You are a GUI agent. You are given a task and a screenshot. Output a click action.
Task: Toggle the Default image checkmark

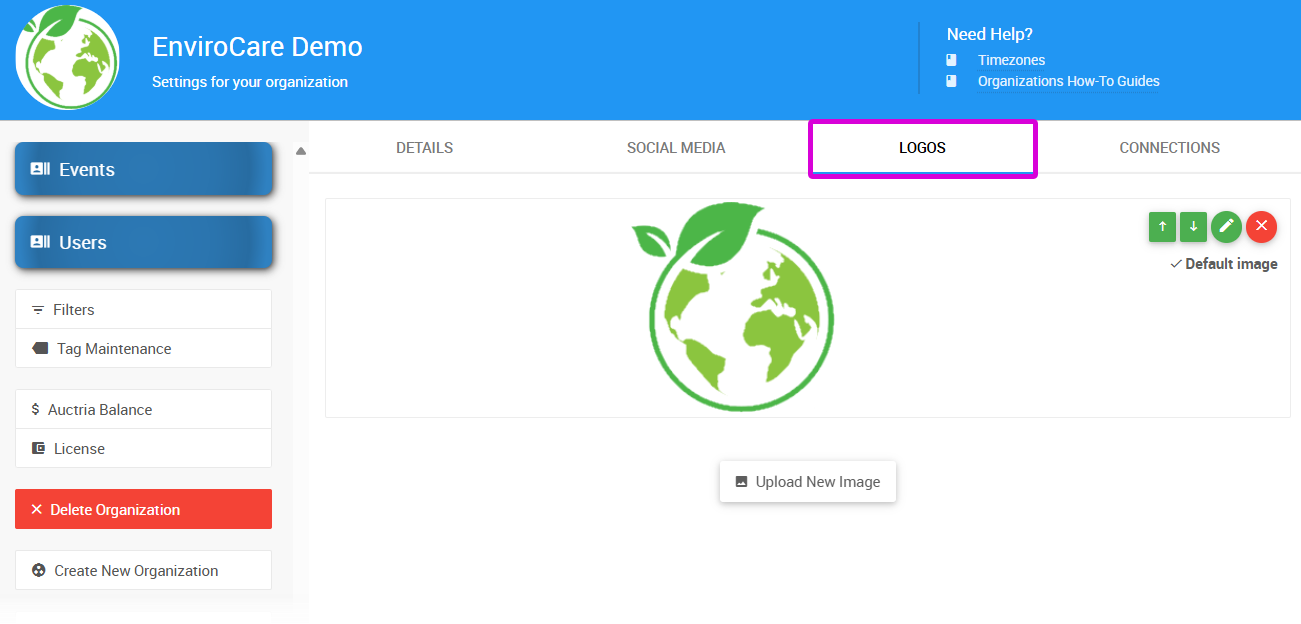1176,263
